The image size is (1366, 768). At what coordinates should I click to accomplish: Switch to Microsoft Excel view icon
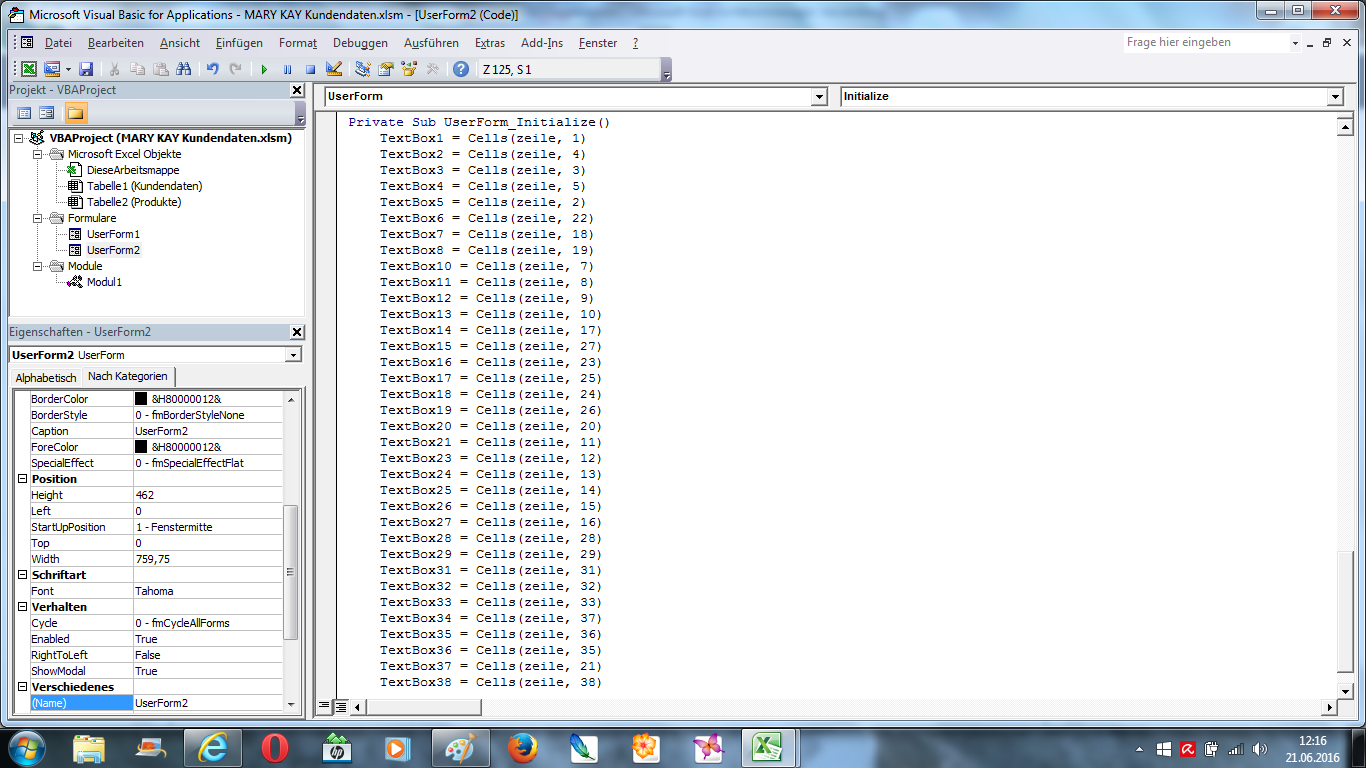tap(29, 69)
